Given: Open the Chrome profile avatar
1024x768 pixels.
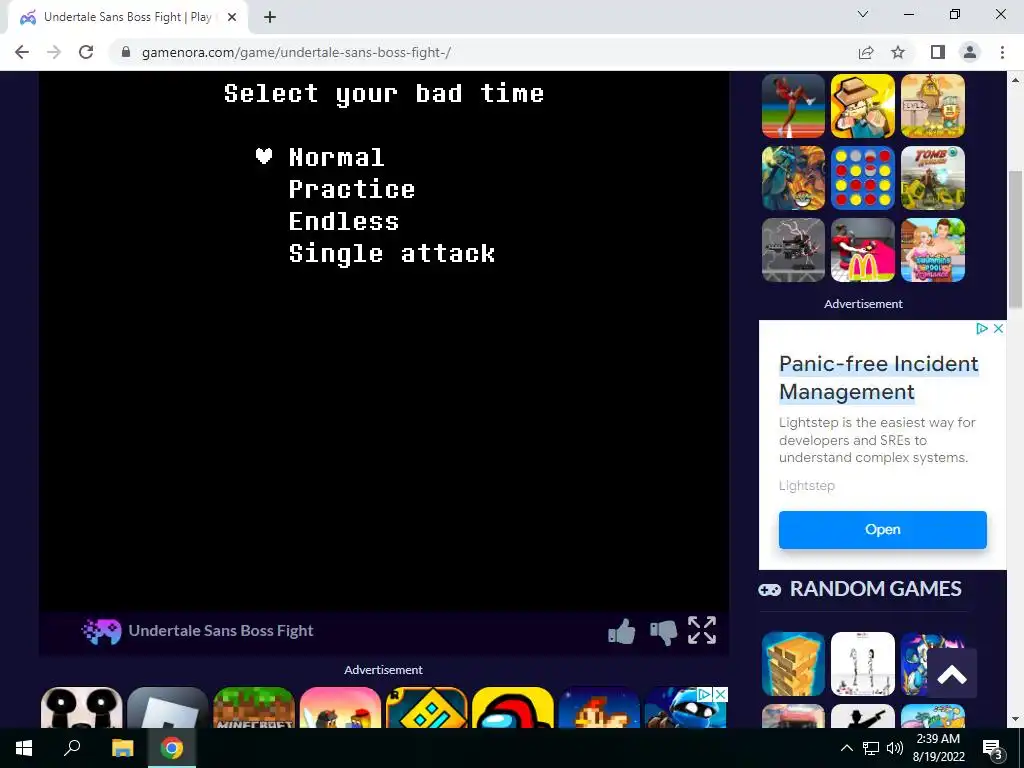Looking at the screenshot, I should tap(970, 52).
